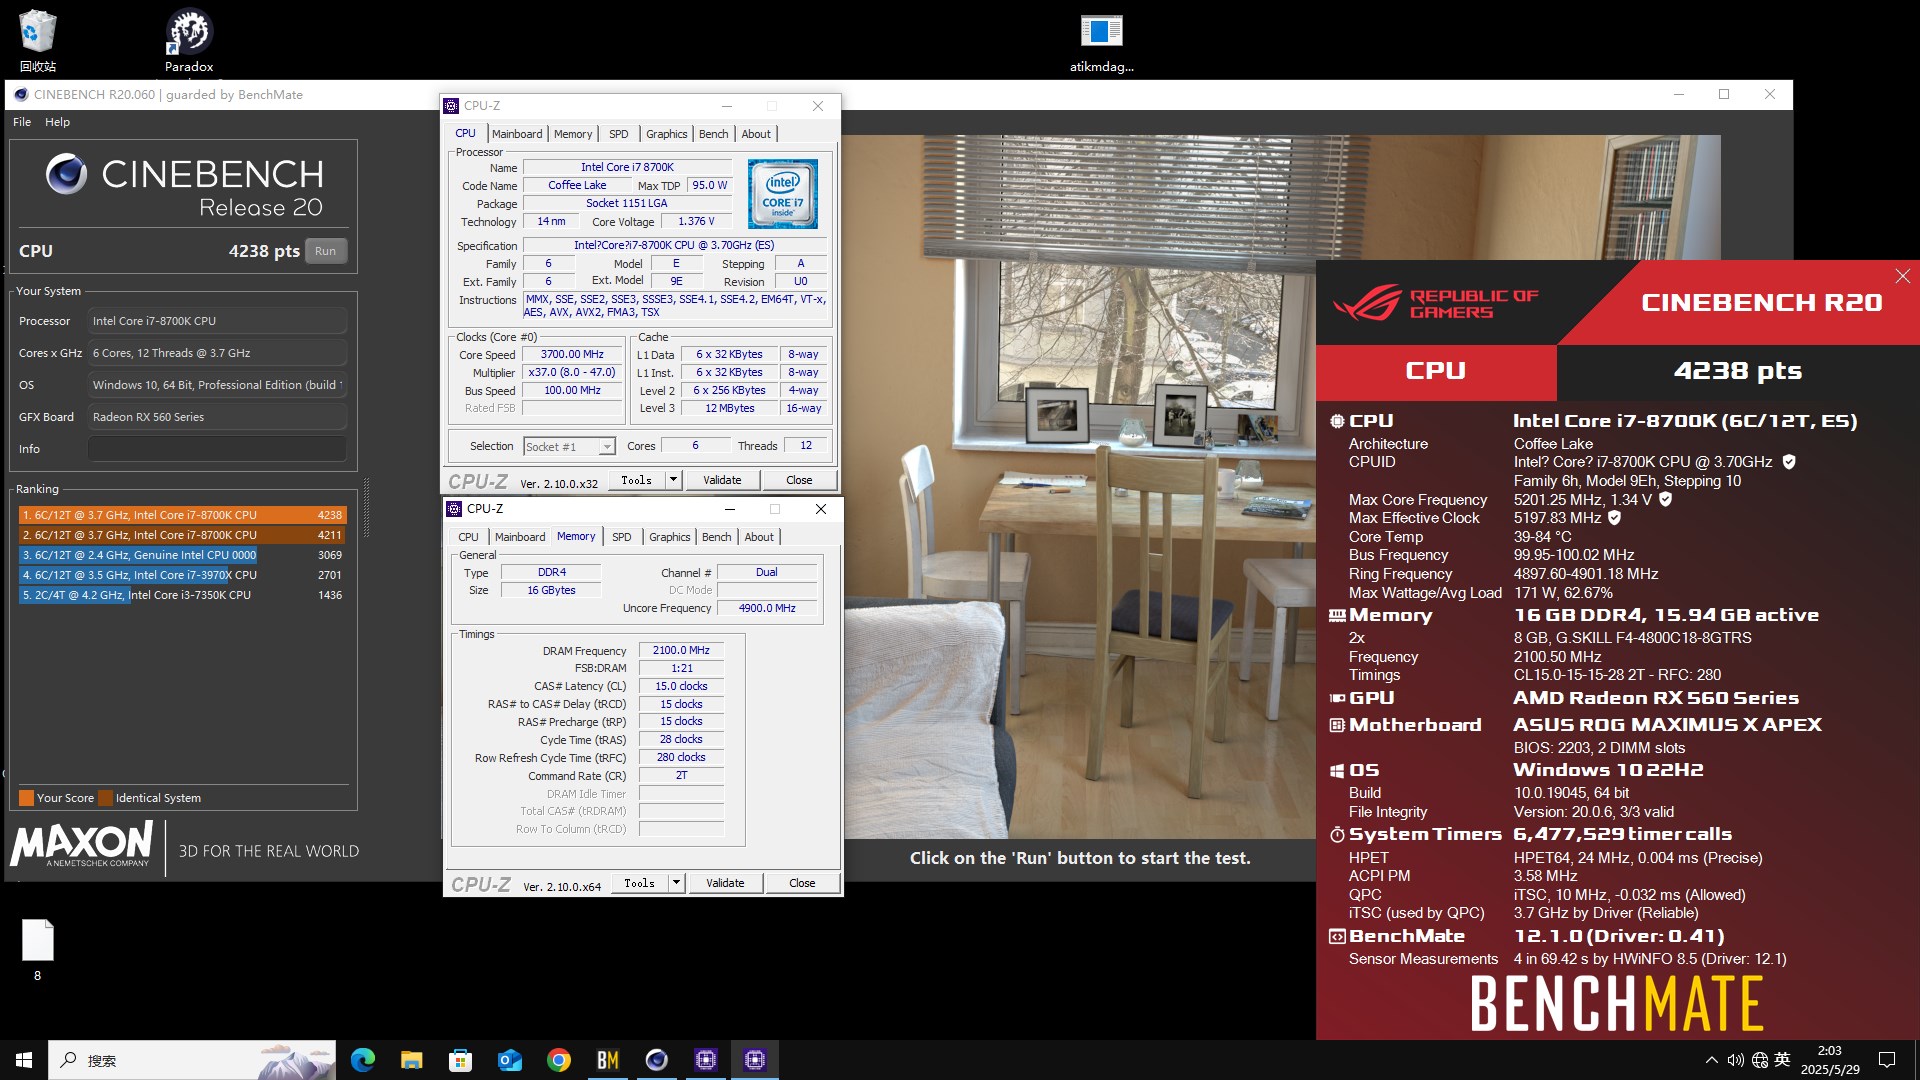Click the Max Effective Clock verified shield
Image resolution: width=1920 pixels, height=1080 pixels.
[1614, 518]
